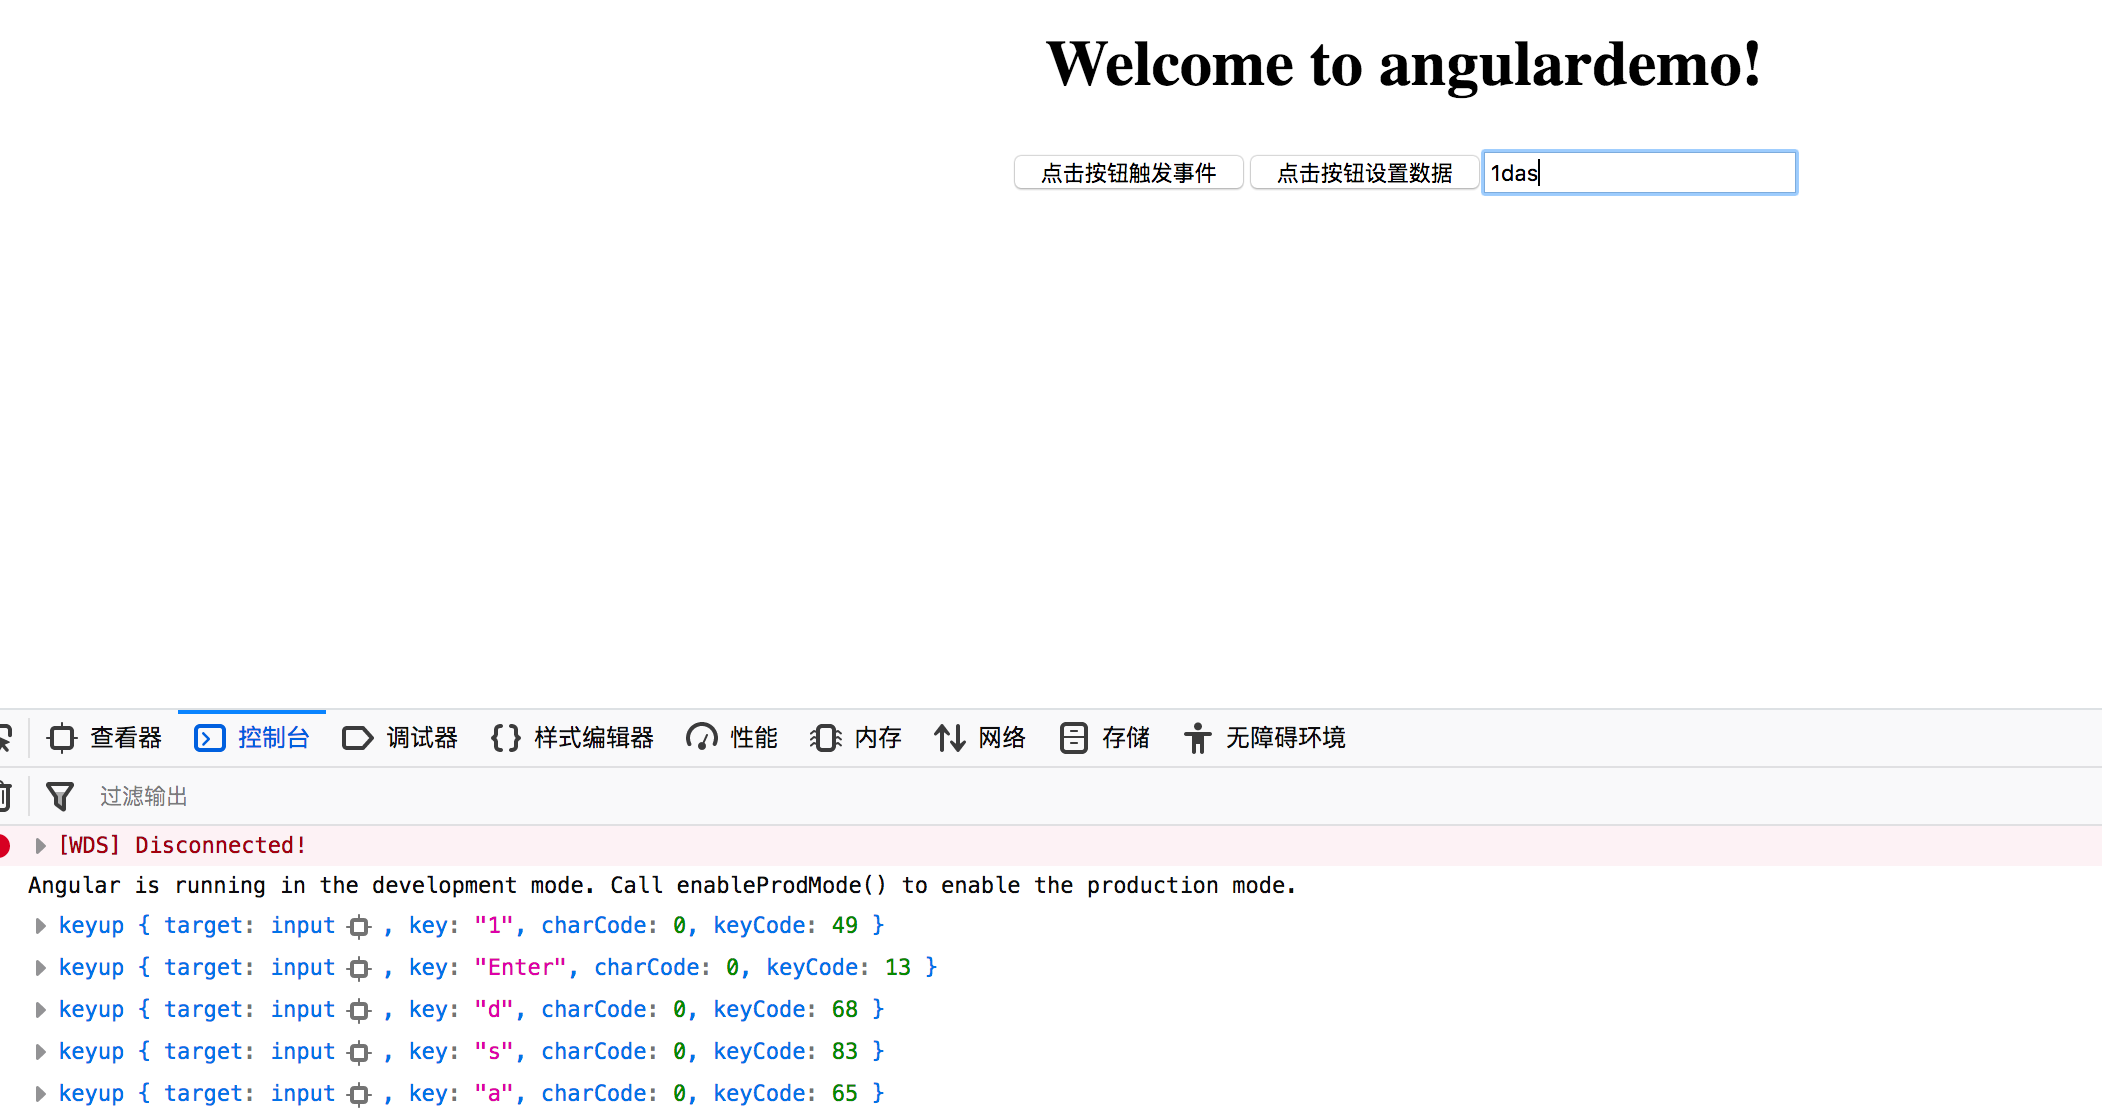
Task: Open the Accessibility (无障碍环境) tab
Action: pyautogui.click(x=1265, y=738)
